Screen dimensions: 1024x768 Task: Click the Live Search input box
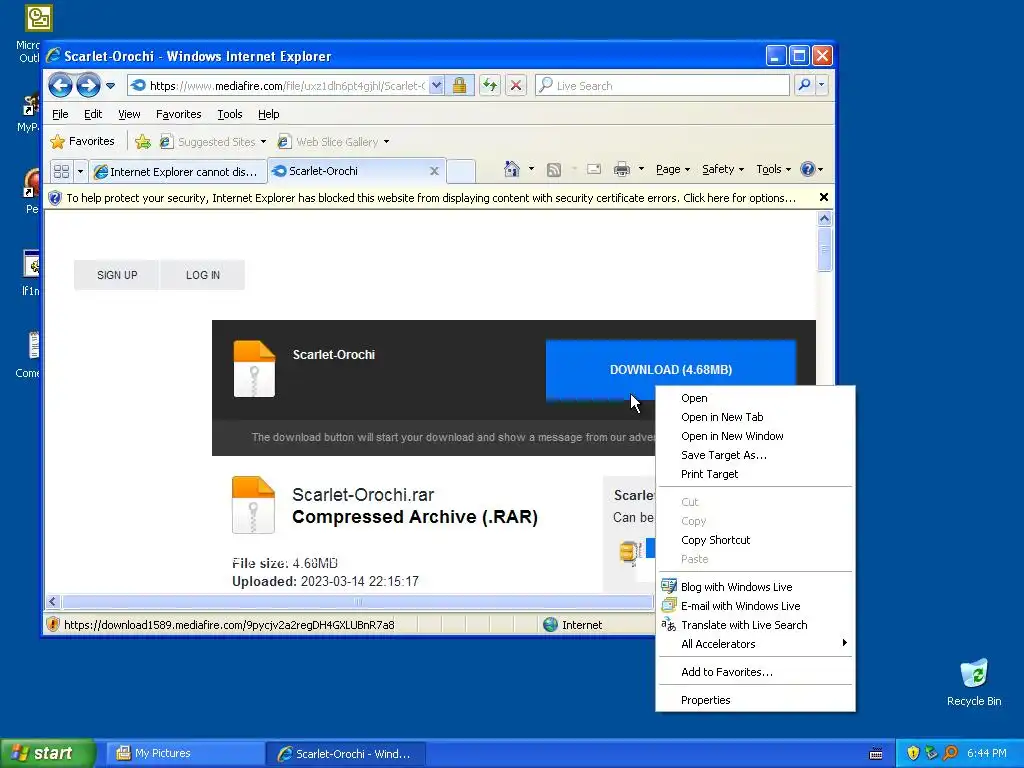click(662, 86)
